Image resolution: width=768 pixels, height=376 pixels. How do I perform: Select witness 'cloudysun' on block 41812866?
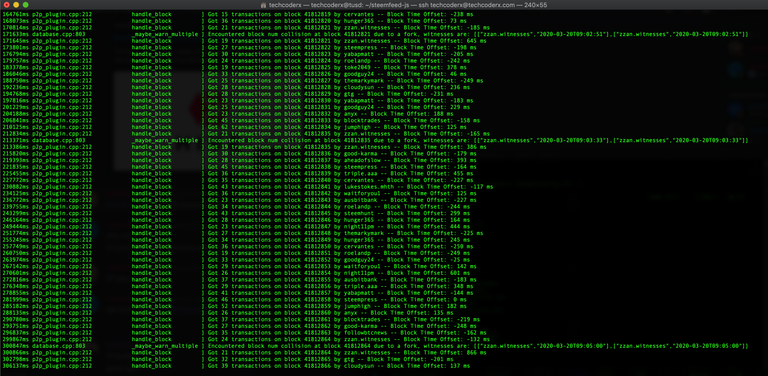pos(359,366)
